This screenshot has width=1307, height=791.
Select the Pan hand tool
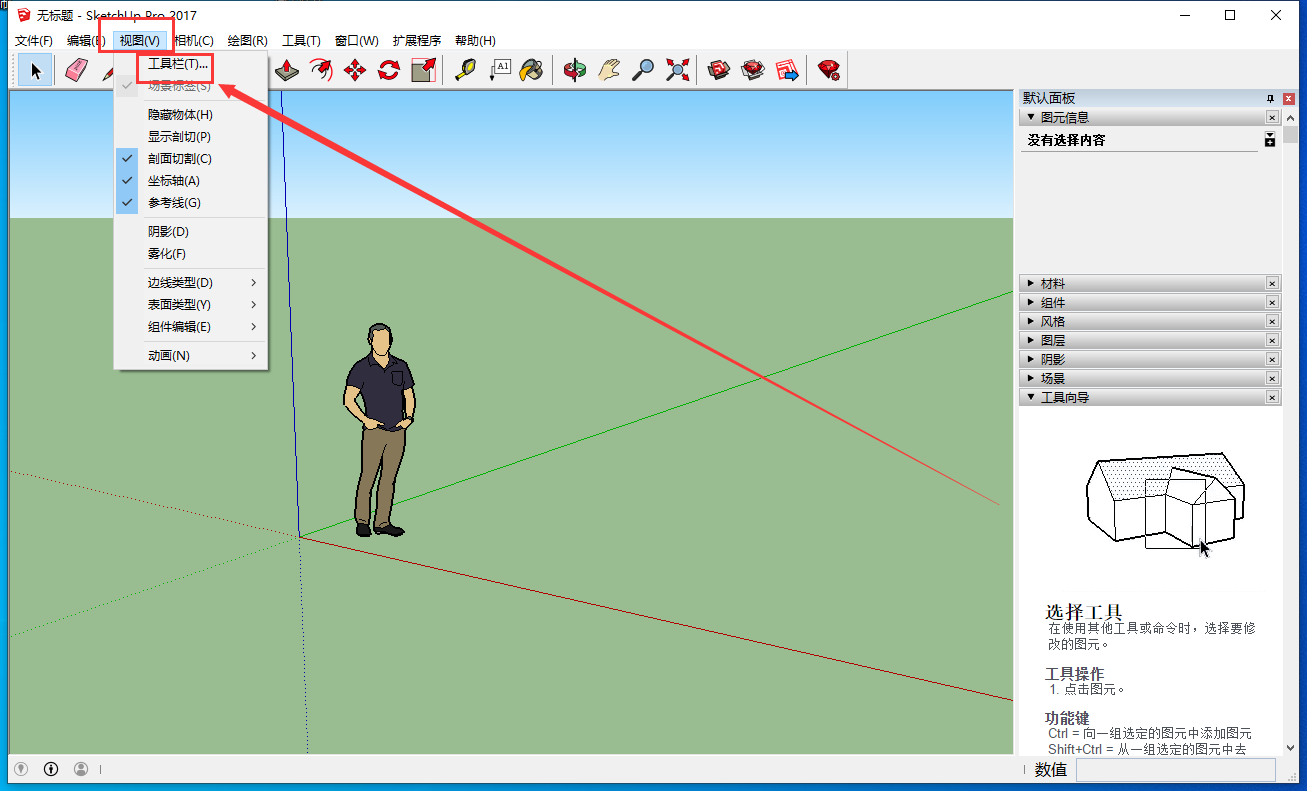(x=609, y=70)
